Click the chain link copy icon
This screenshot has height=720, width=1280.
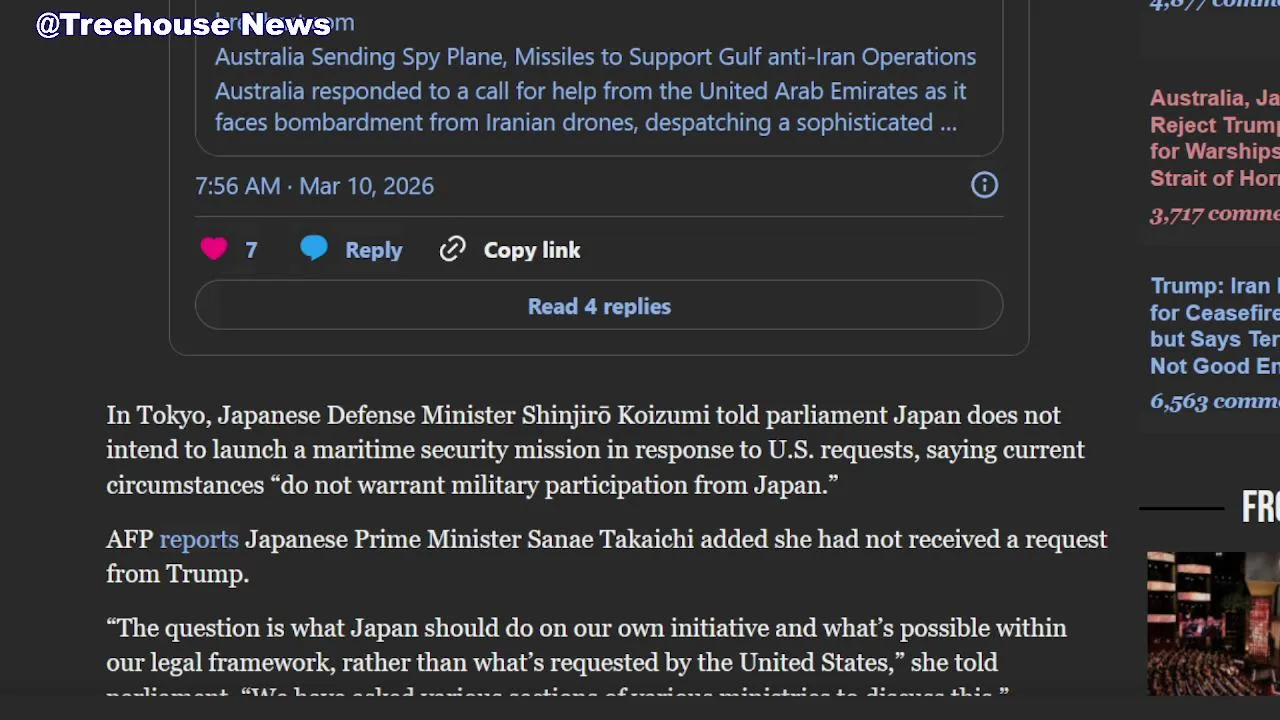click(453, 249)
